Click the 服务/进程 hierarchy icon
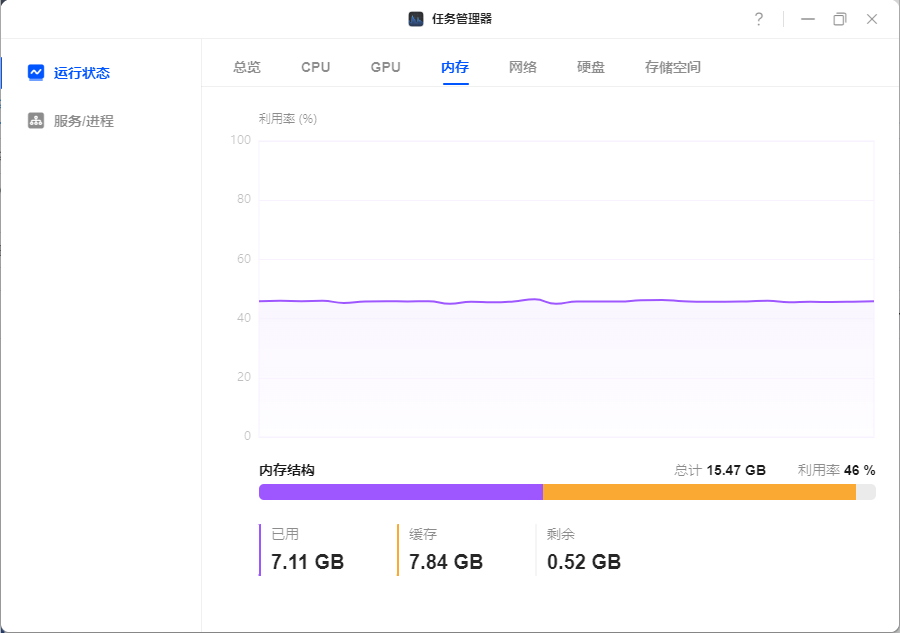Viewport: 900px width, 633px height. coord(36,121)
